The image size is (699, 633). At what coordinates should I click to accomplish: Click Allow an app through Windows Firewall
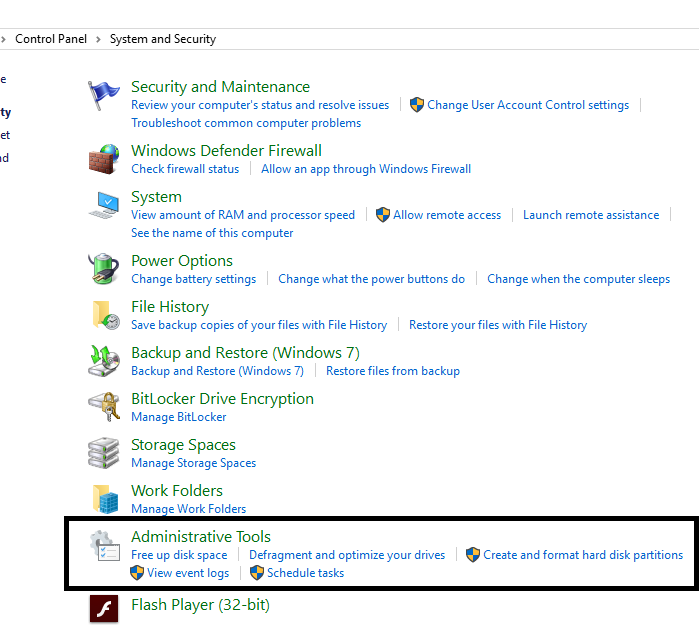click(366, 169)
